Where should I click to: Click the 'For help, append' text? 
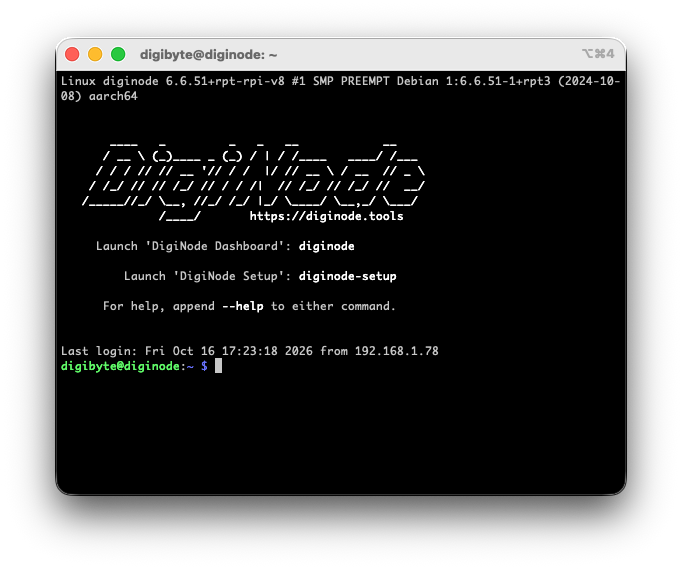point(159,307)
